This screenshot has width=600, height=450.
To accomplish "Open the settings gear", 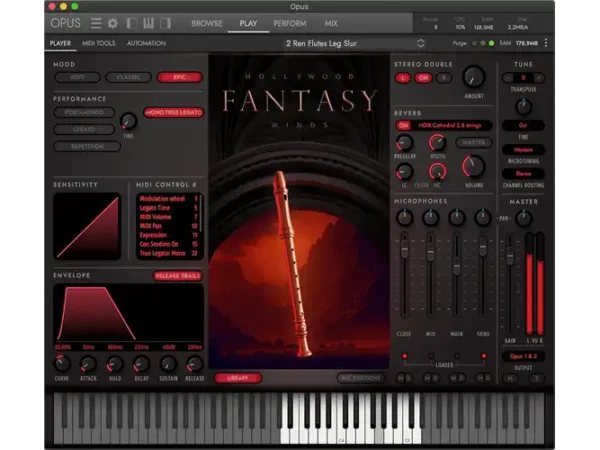I will [x=113, y=24].
